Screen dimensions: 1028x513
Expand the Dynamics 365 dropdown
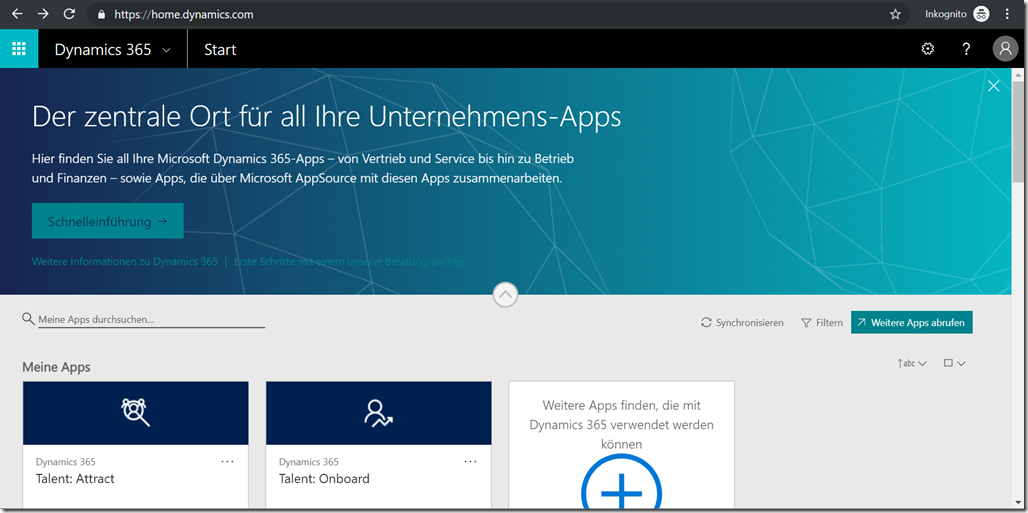(x=166, y=50)
